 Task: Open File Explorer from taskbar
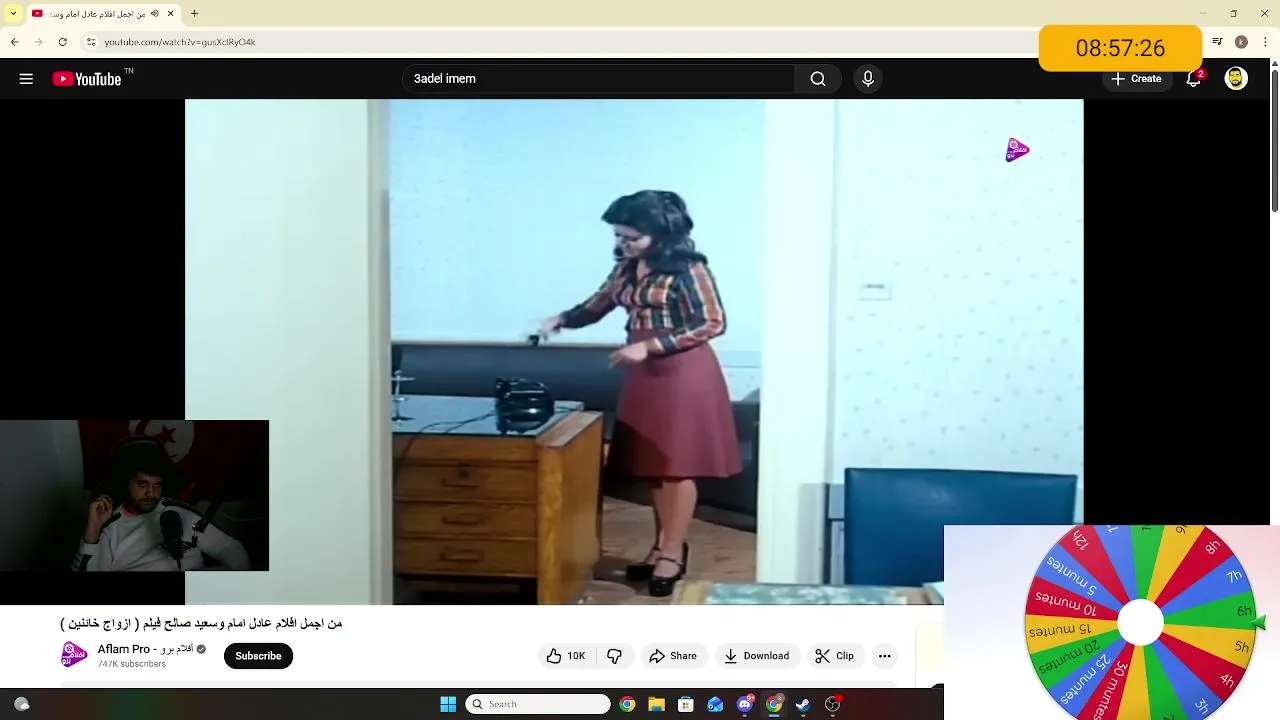656,704
